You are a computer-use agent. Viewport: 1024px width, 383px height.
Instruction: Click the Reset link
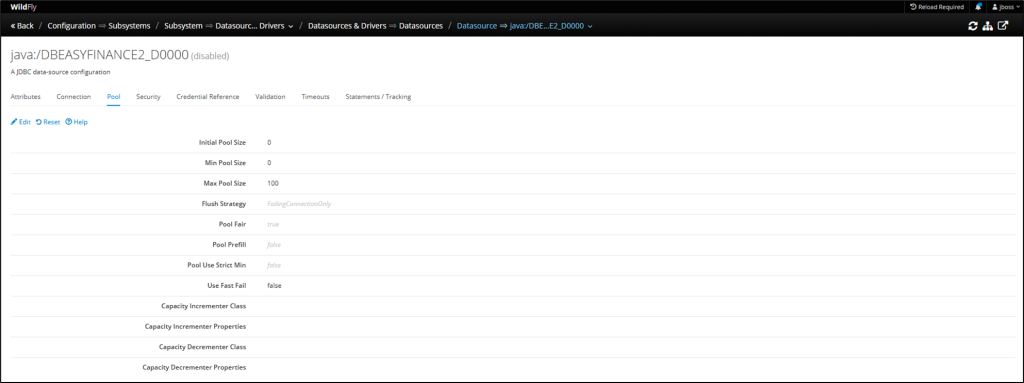pyautogui.click(x=48, y=122)
